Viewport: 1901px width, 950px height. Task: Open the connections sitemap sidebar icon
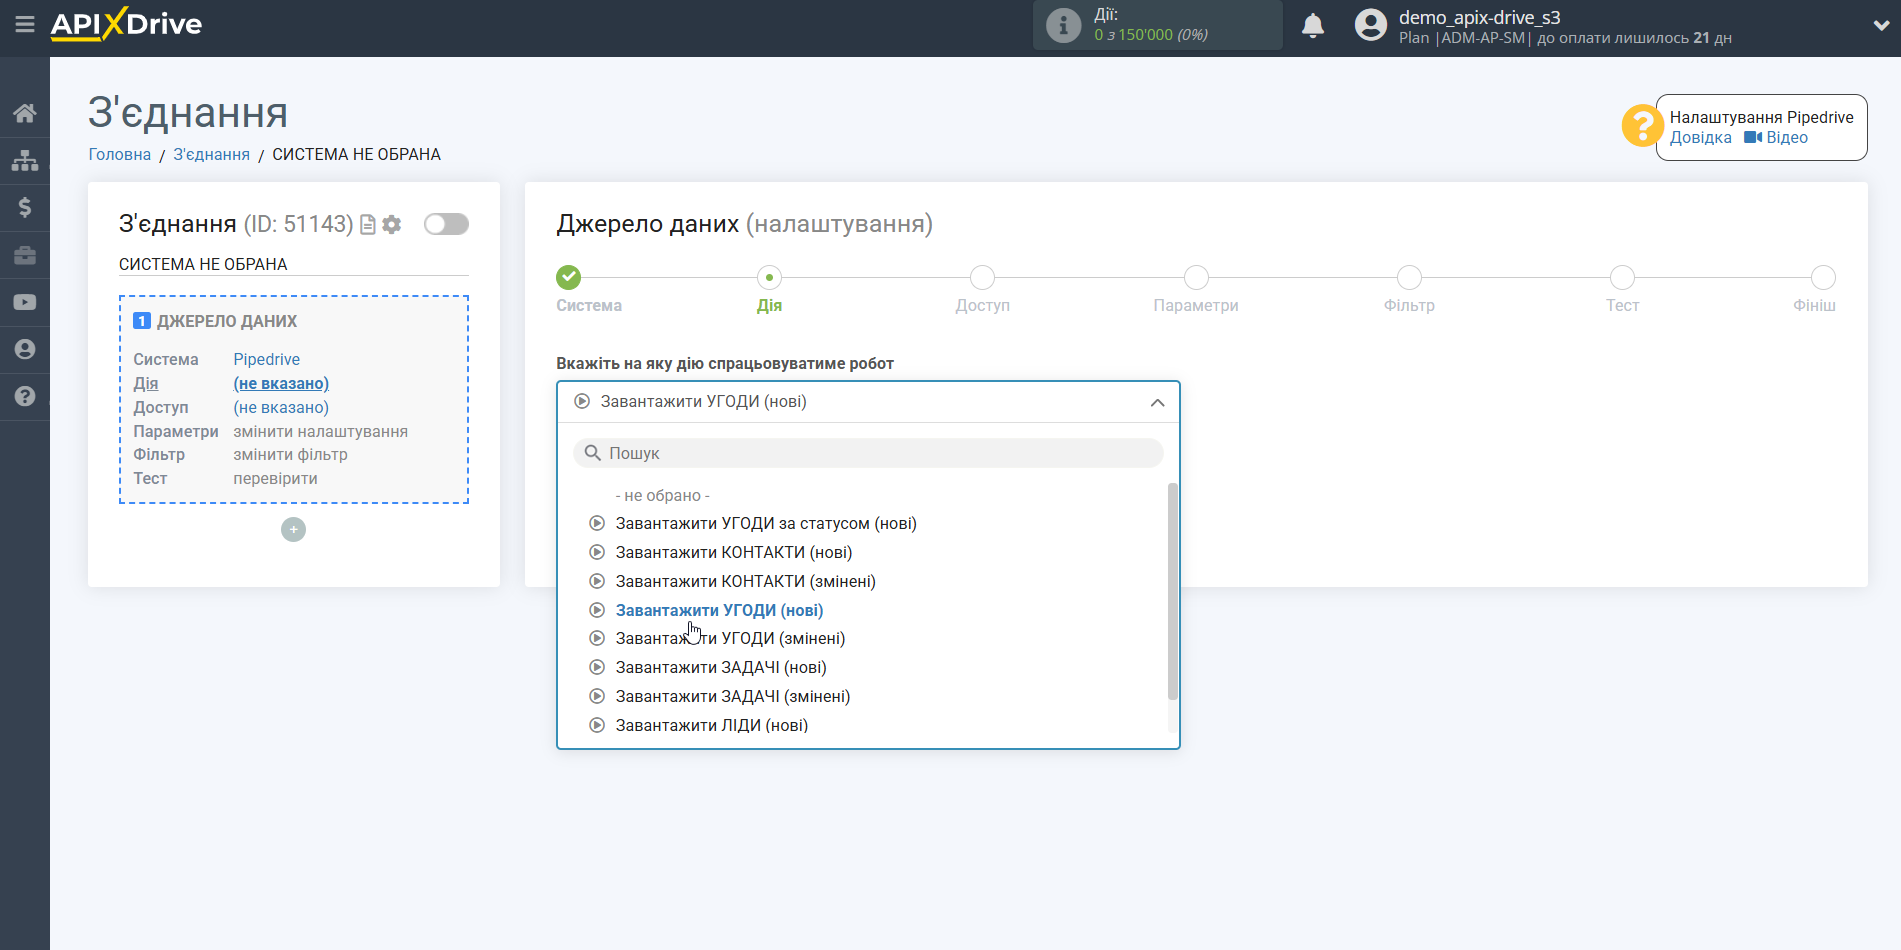coord(25,160)
